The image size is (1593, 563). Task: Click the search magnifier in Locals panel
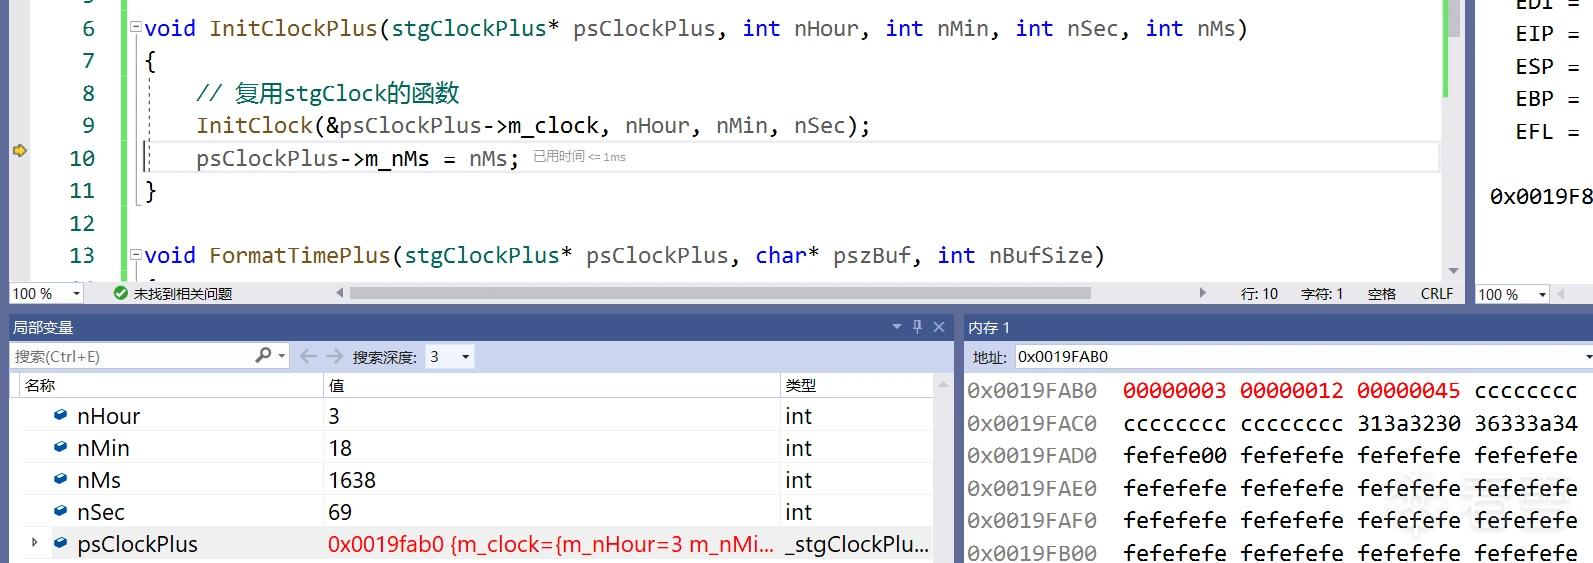263,356
